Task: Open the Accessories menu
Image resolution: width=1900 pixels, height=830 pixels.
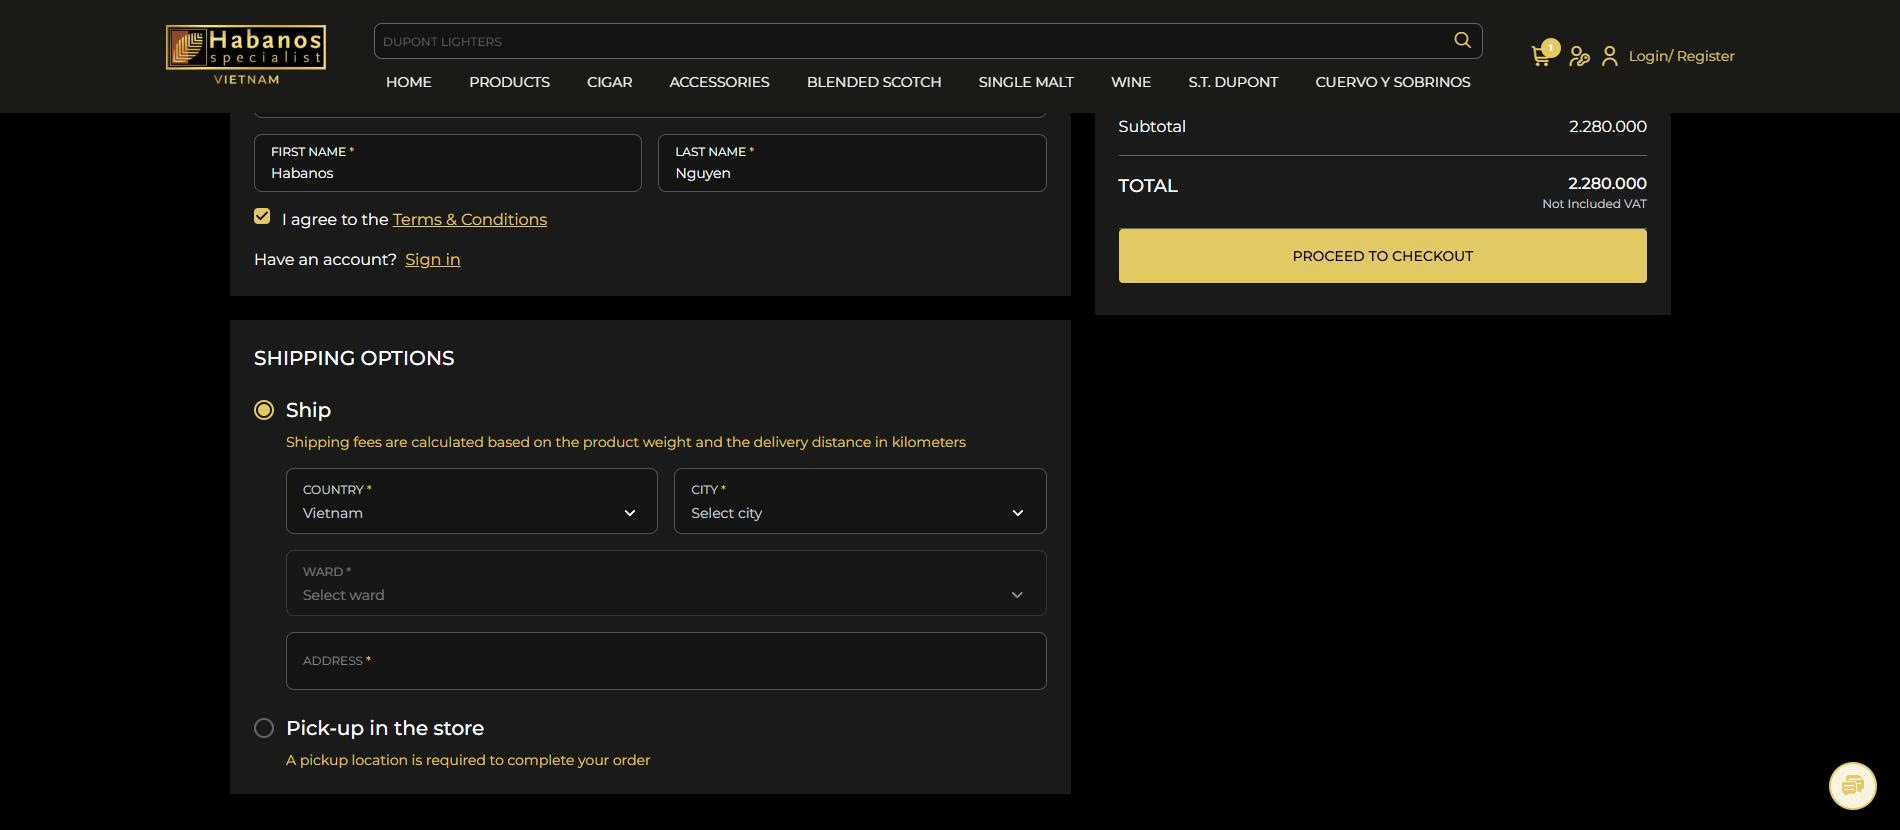Action: 719,82
